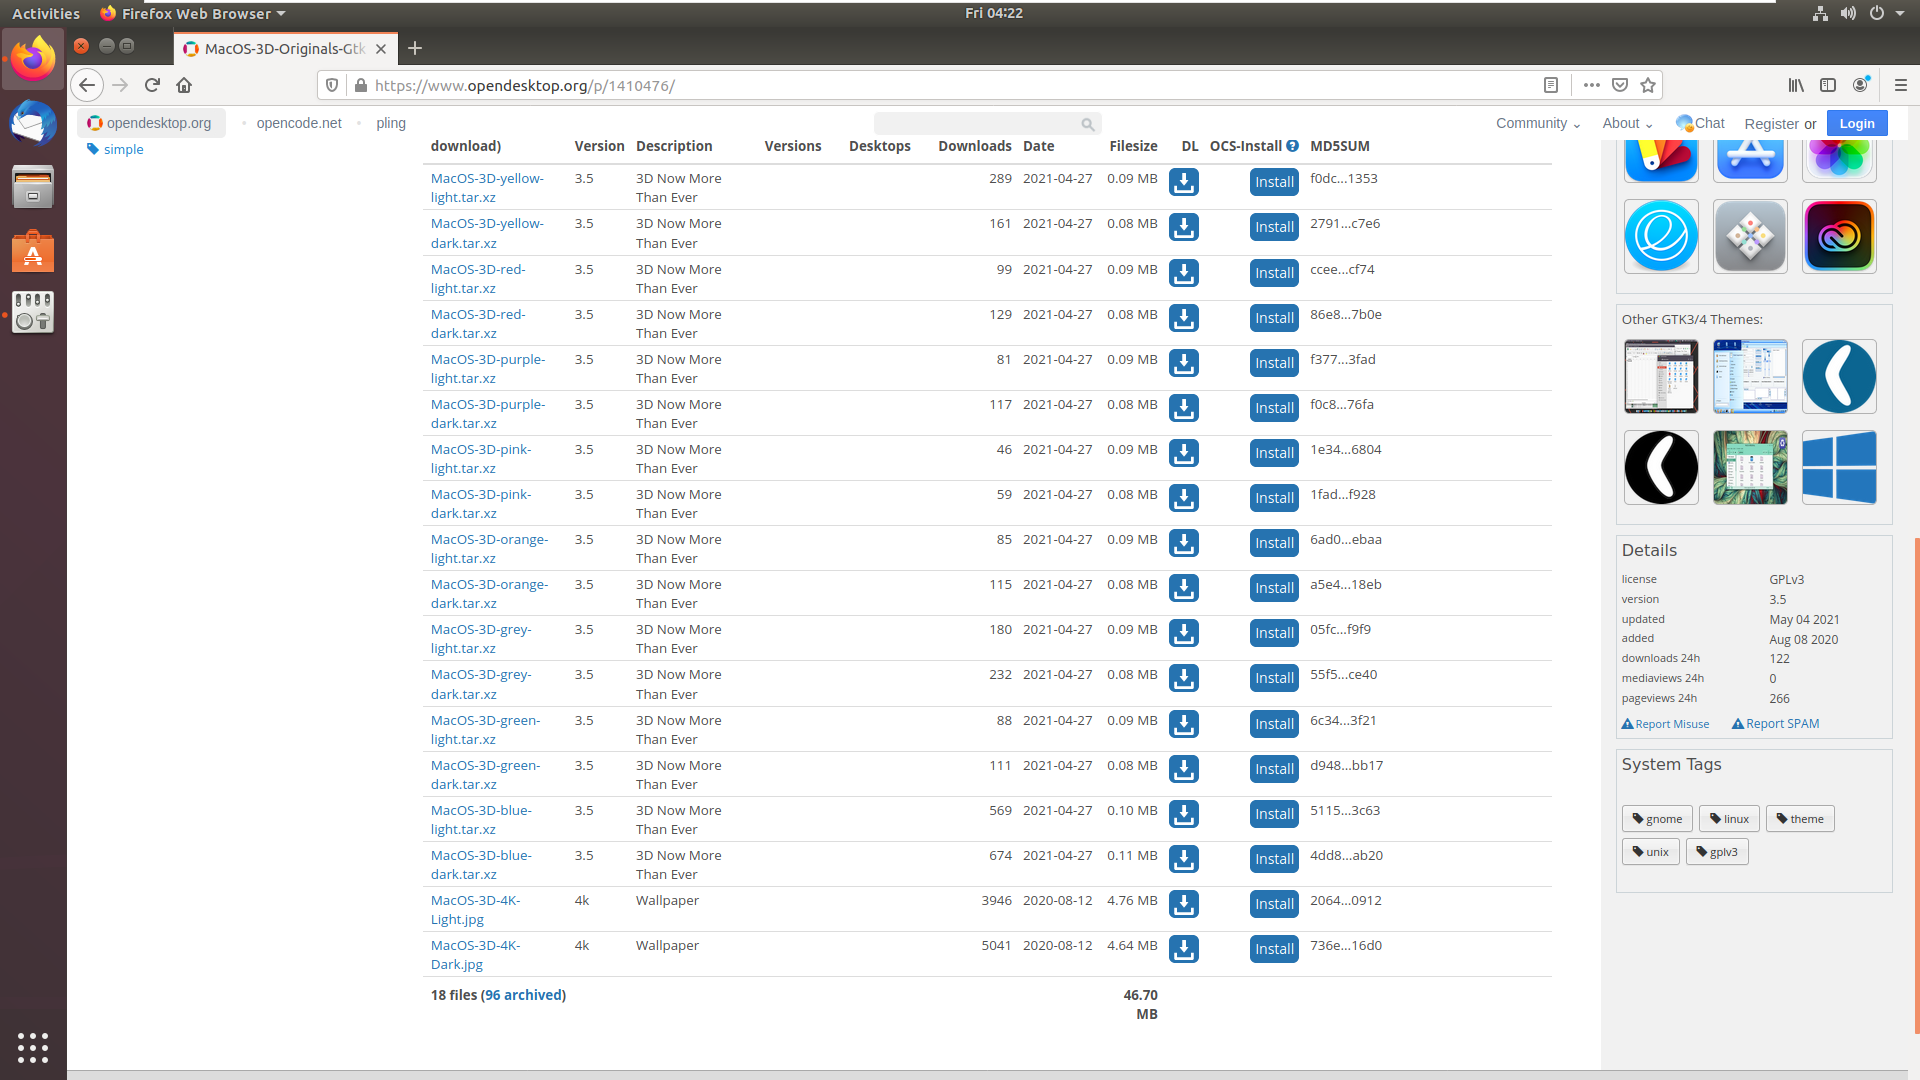Toggle reader view in address bar
1920x1080 pixels.
(x=1551, y=85)
